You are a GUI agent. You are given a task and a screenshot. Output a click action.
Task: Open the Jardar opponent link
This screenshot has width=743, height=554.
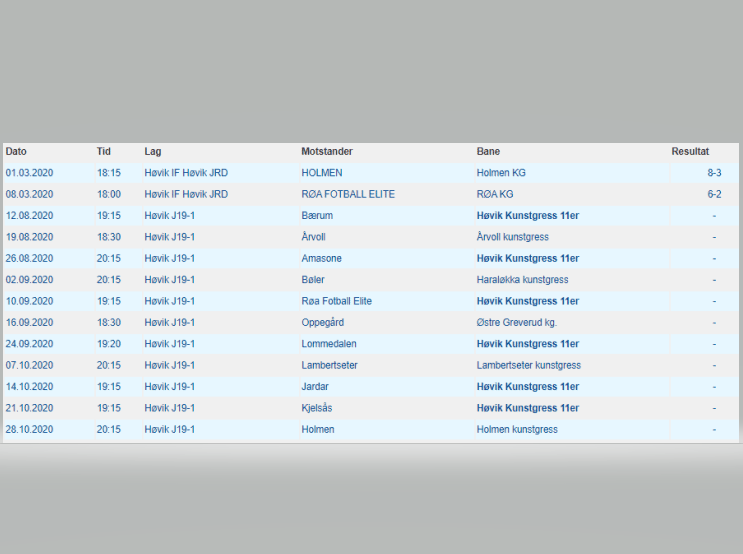tap(315, 387)
